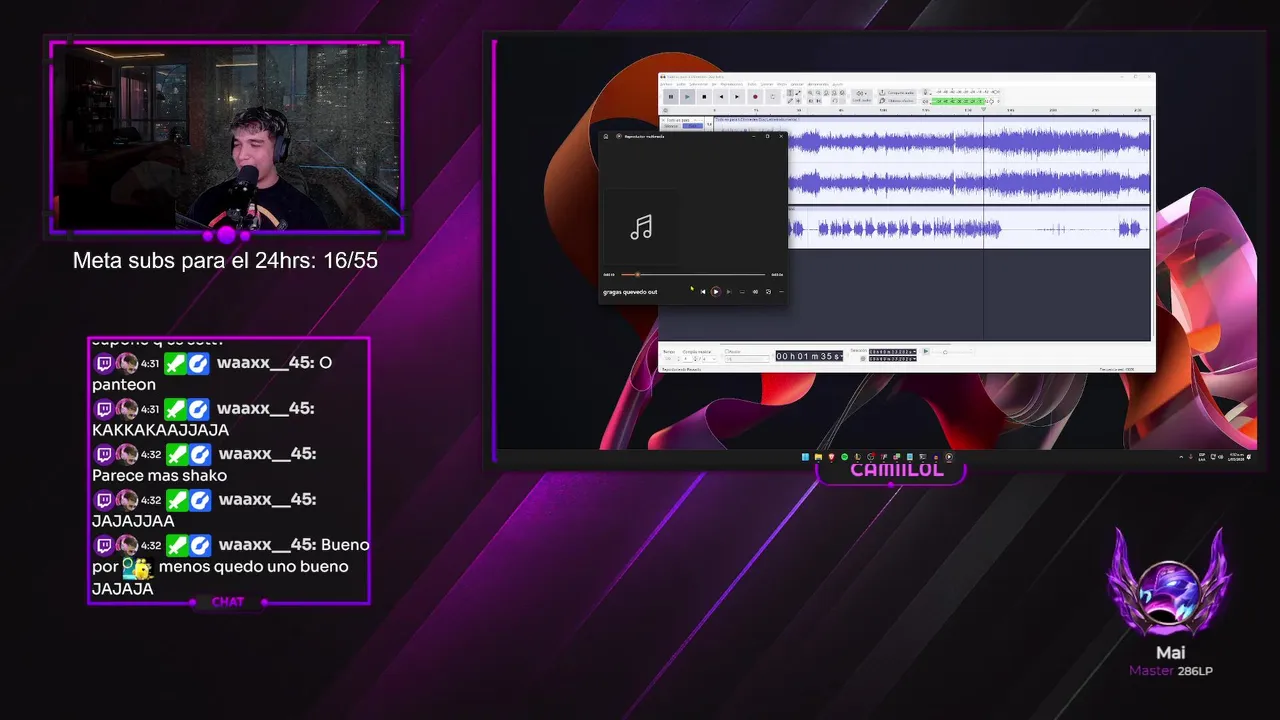Click media player's Next track button

(x=729, y=292)
